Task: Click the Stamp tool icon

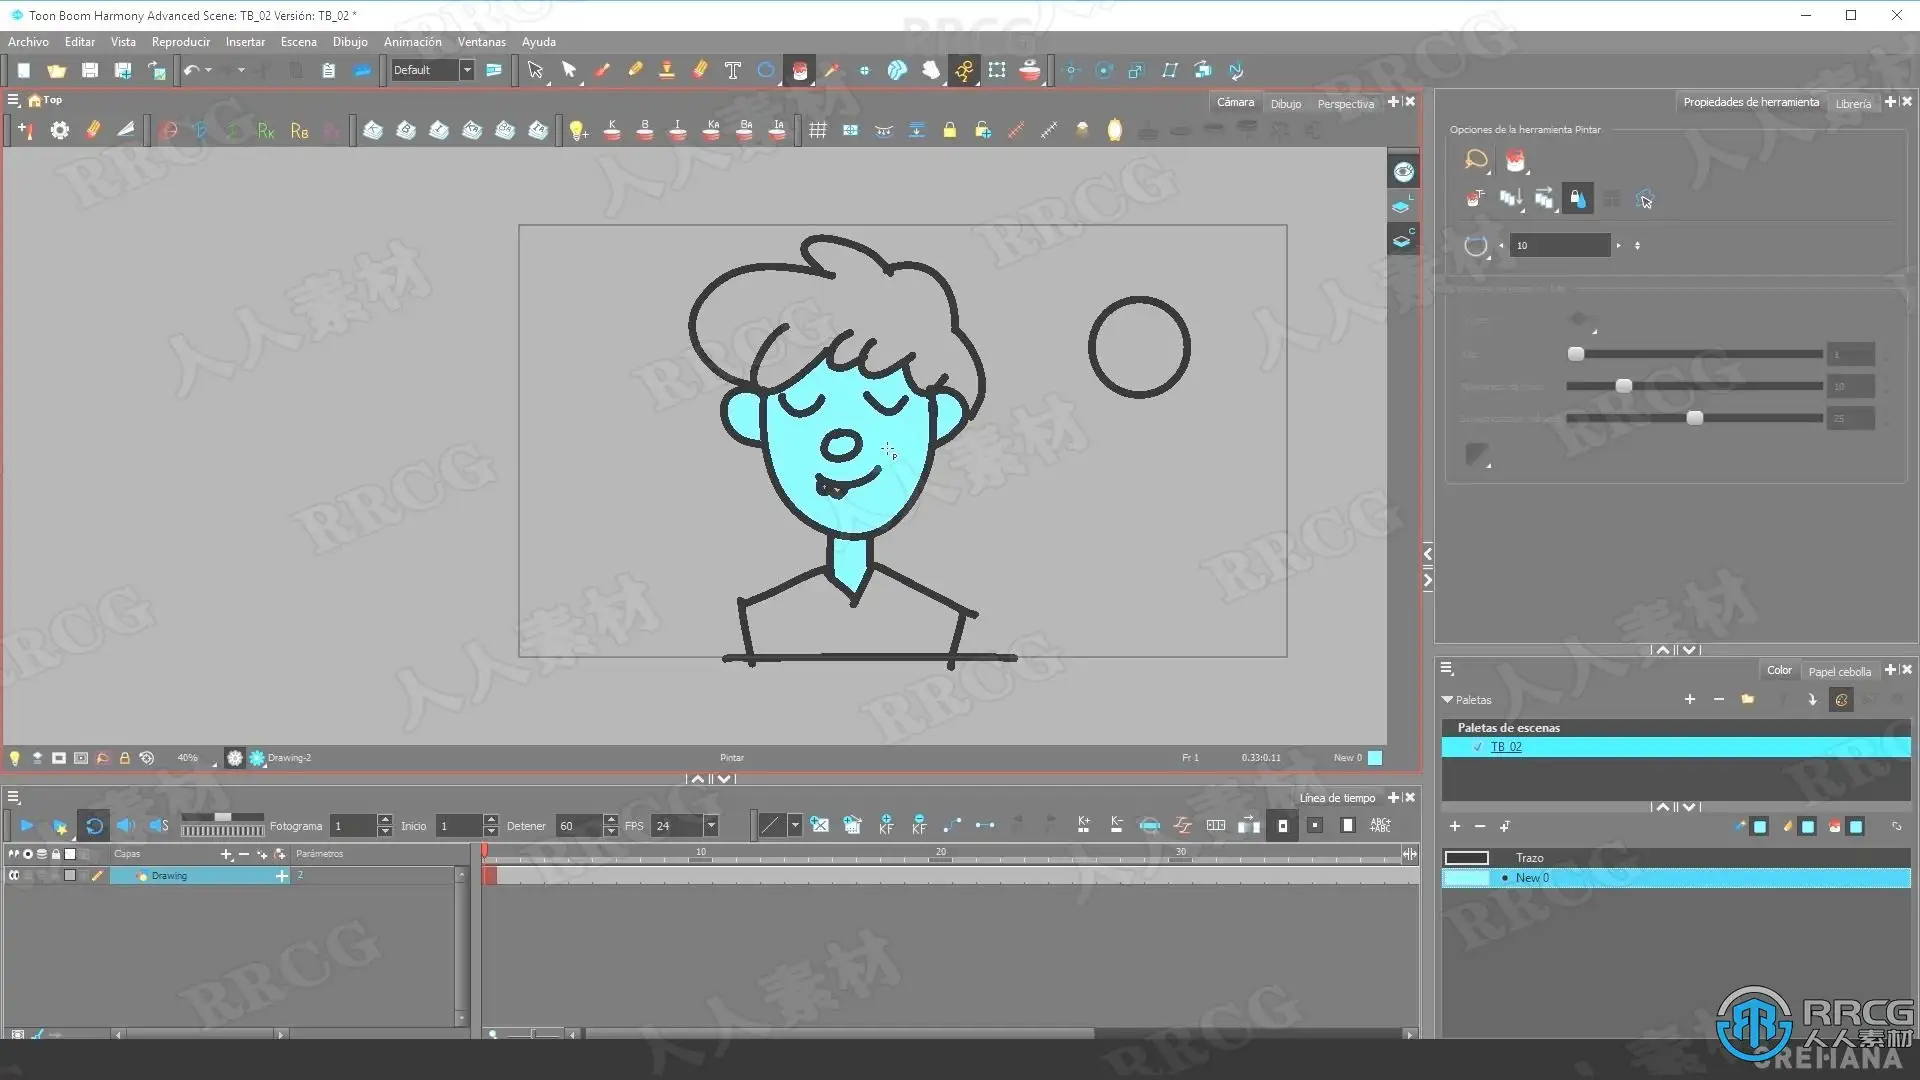Action: coord(666,70)
